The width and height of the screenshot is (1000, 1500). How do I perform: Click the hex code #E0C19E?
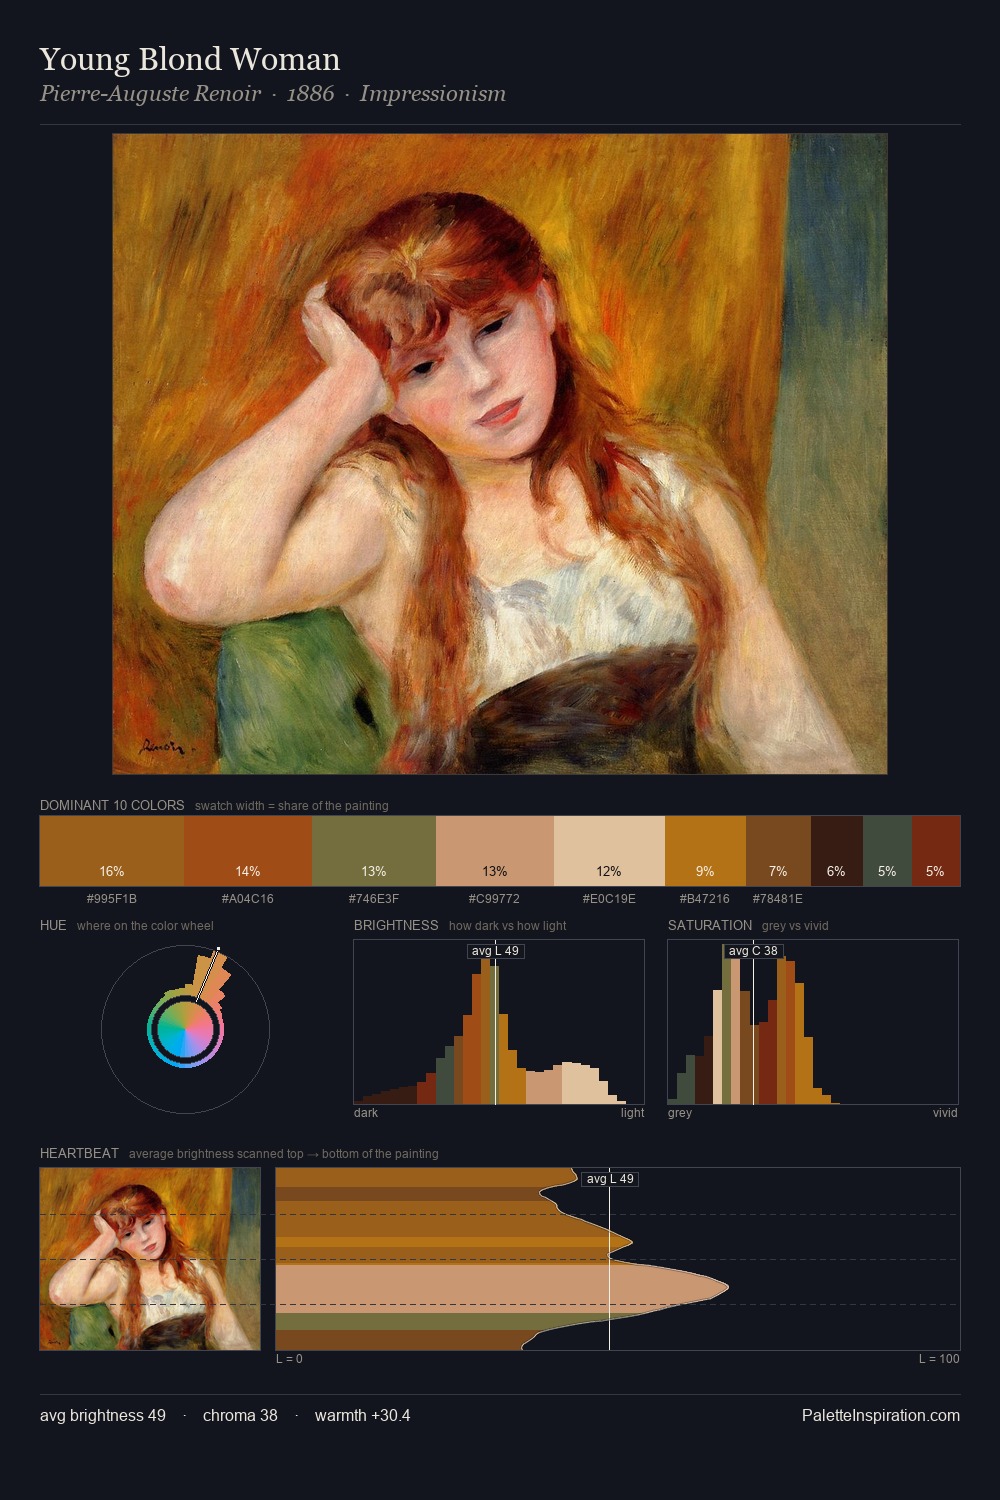click(609, 899)
